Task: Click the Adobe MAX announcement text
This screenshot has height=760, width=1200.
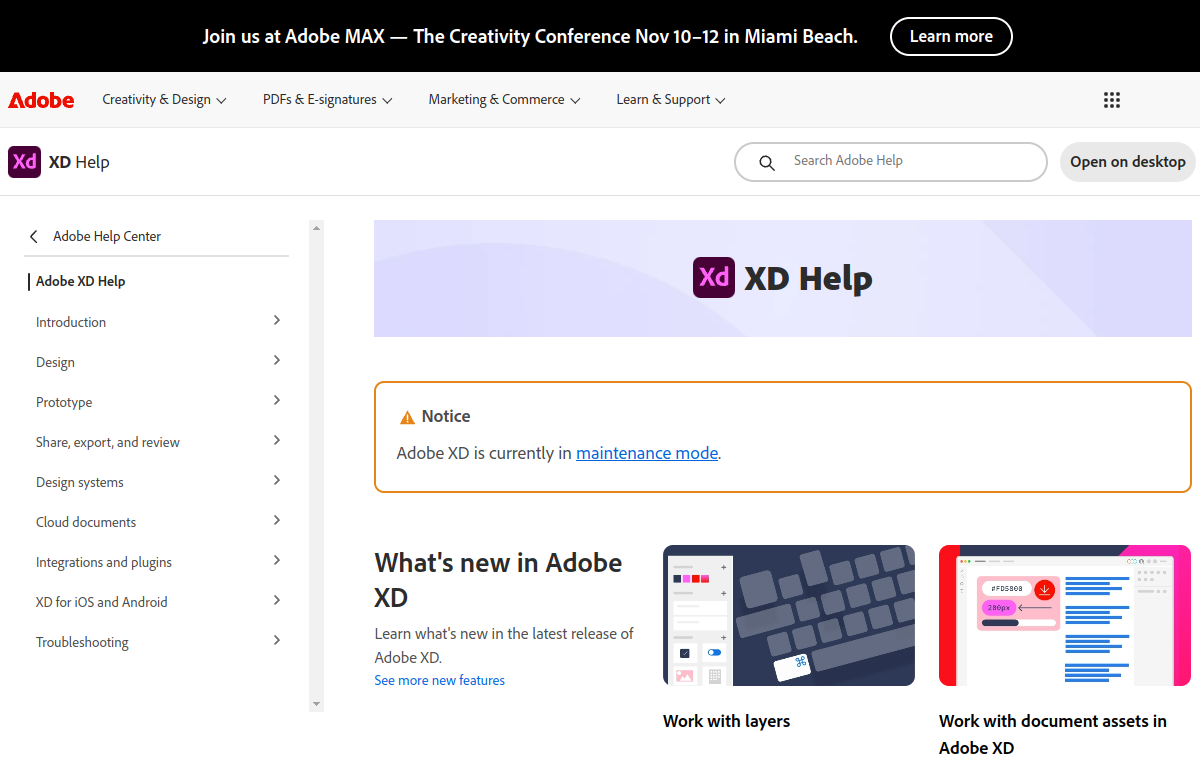Action: [530, 36]
